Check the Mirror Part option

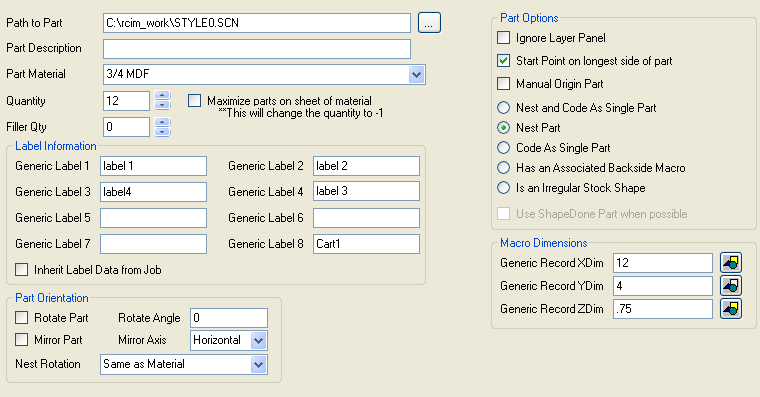click(21, 339)
